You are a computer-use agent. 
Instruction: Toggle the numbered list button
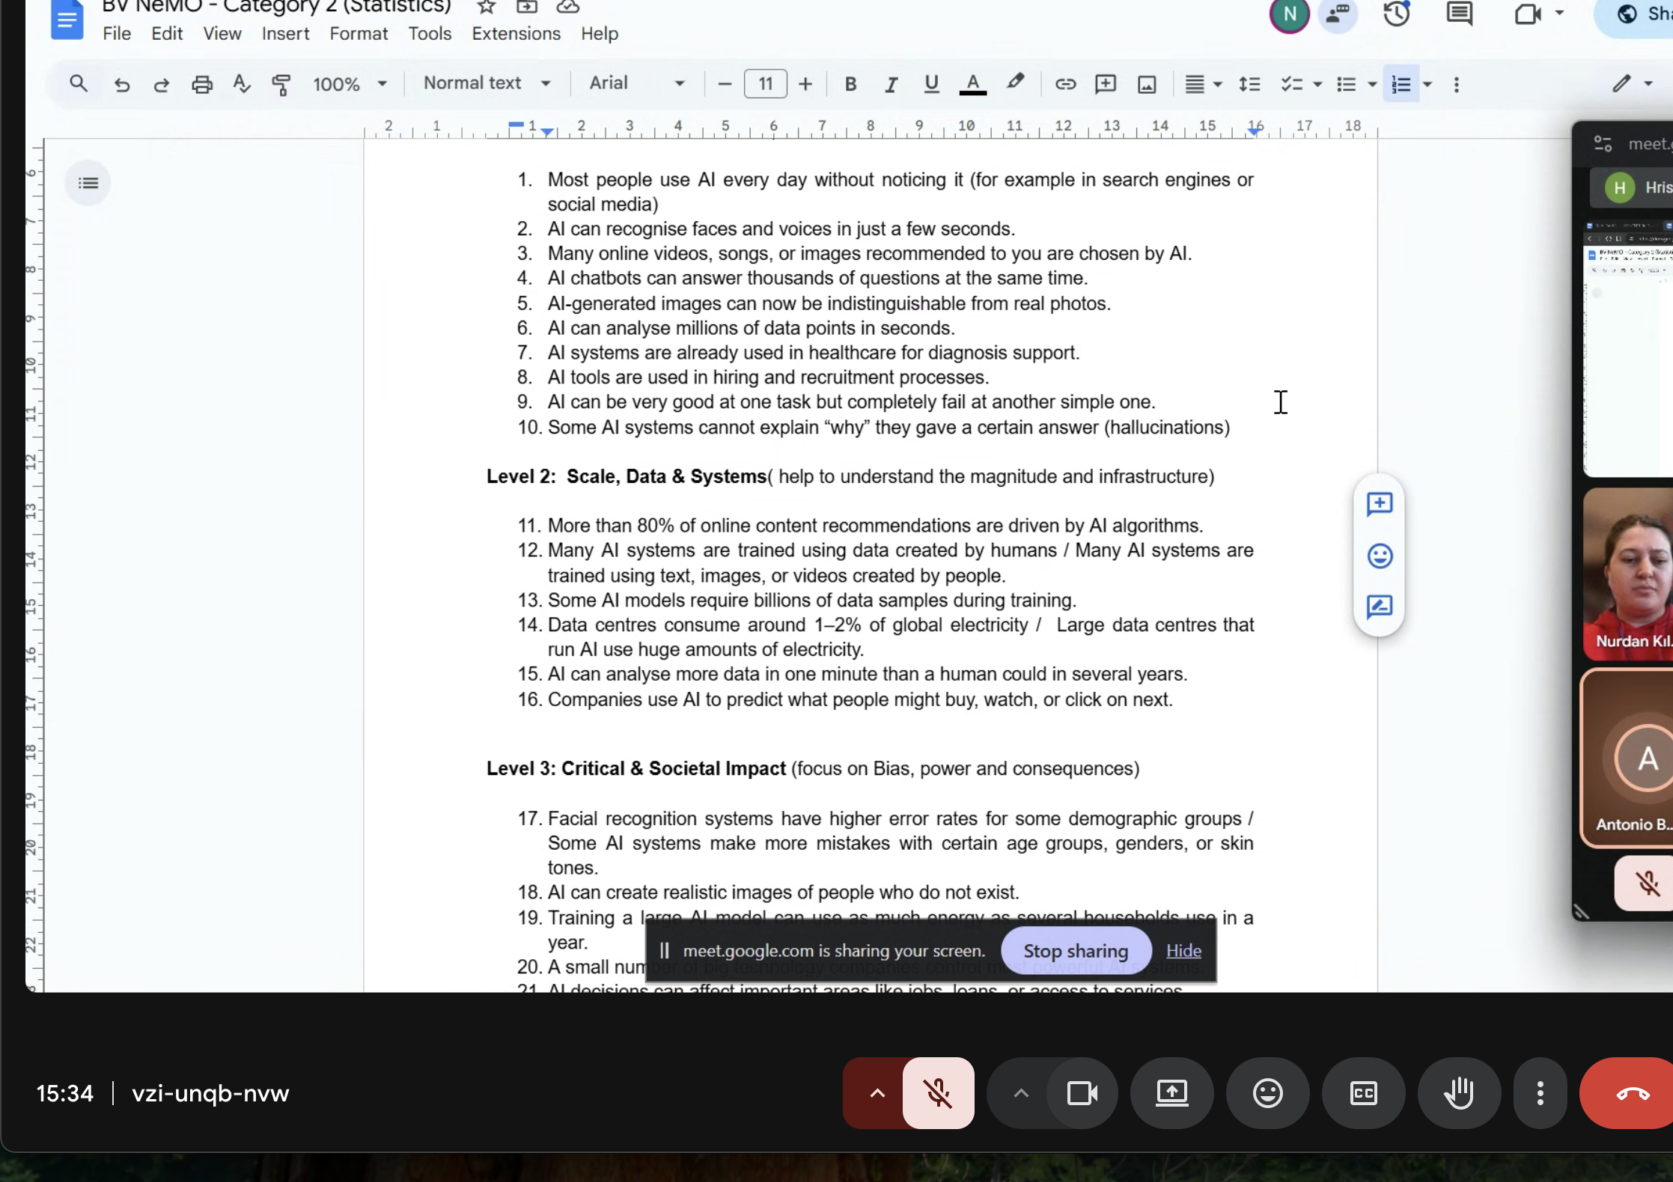point(1401,85)
